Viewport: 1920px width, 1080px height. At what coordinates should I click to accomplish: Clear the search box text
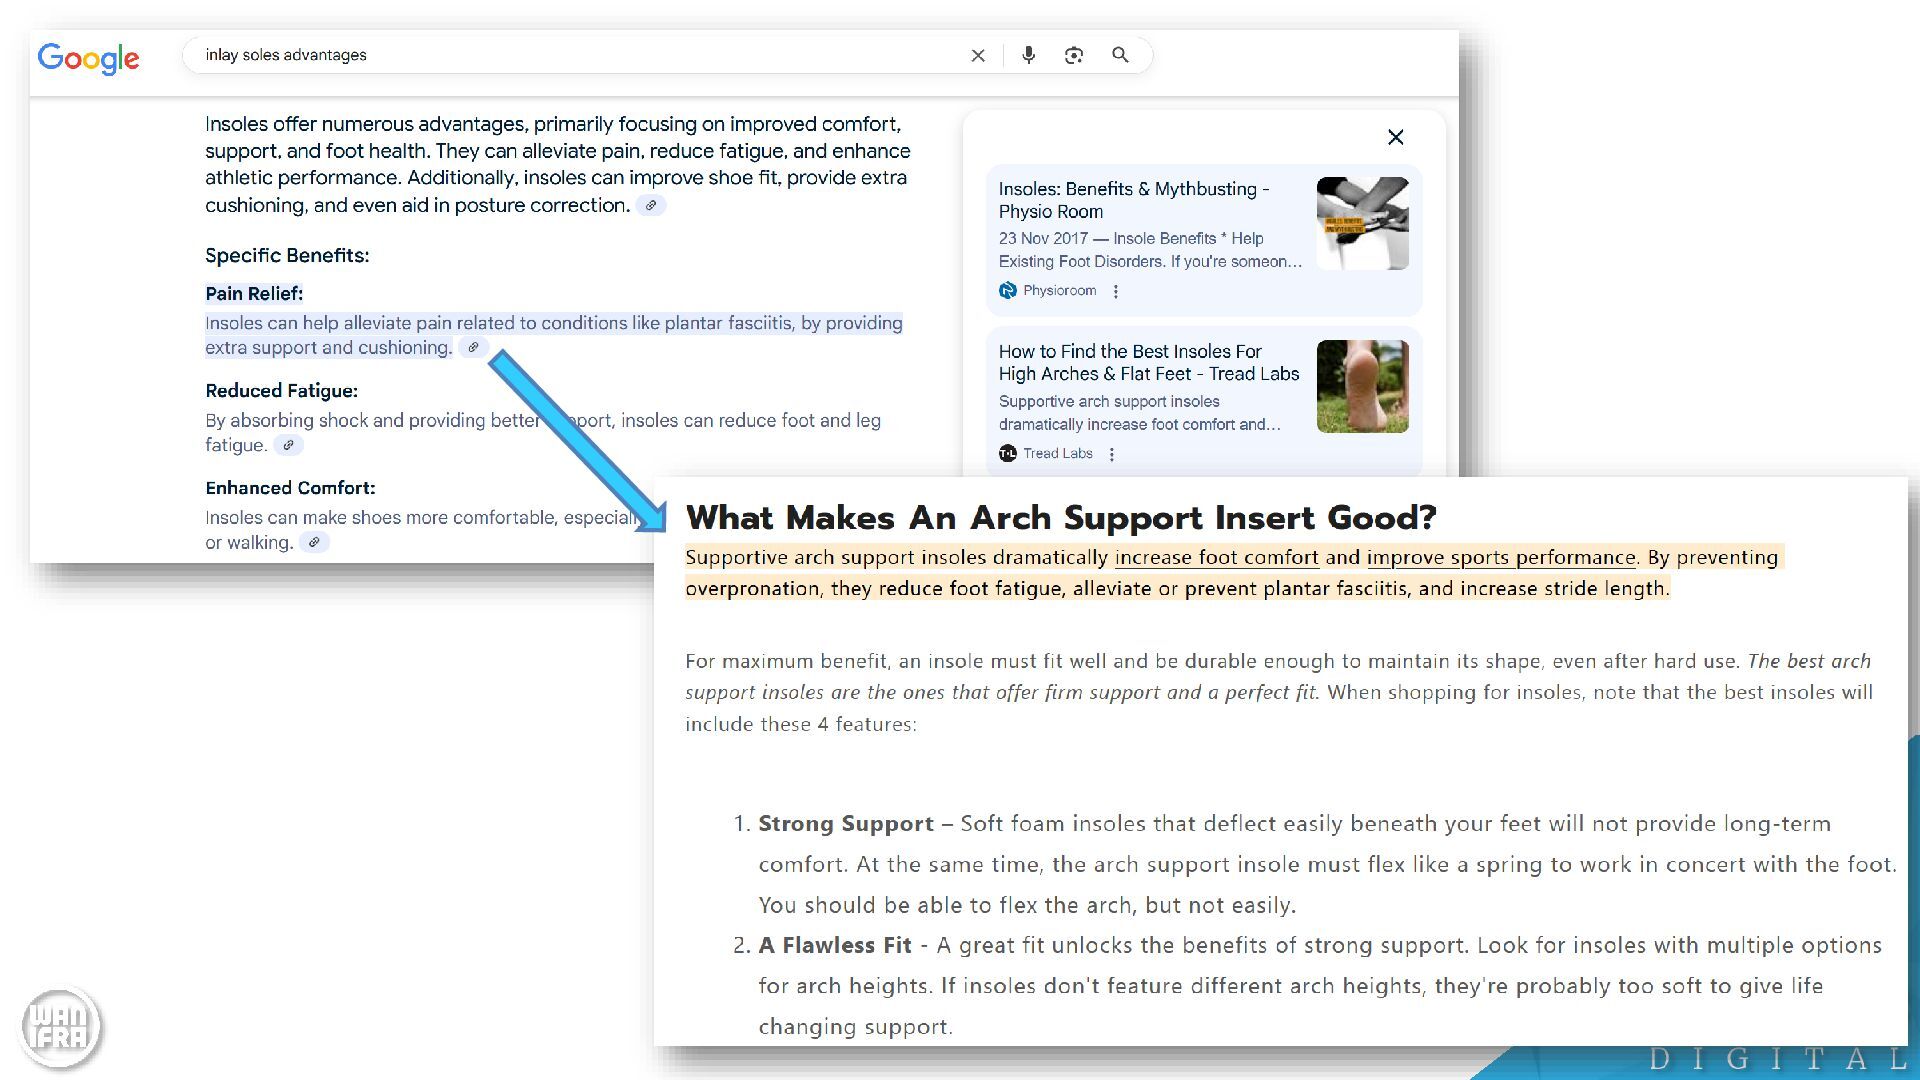[x=978, y=56]
